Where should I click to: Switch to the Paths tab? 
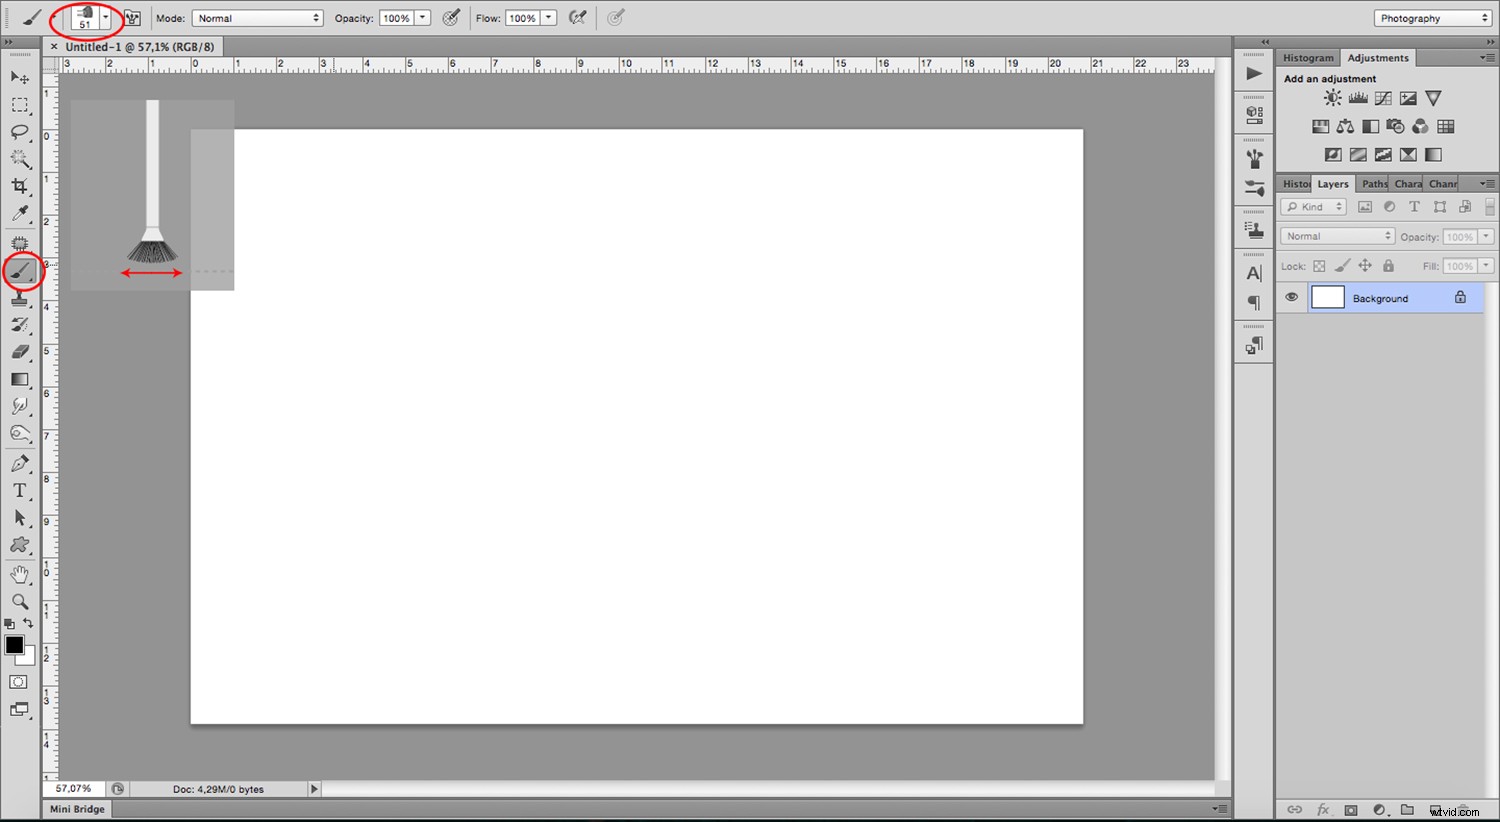coord(1374,184)
